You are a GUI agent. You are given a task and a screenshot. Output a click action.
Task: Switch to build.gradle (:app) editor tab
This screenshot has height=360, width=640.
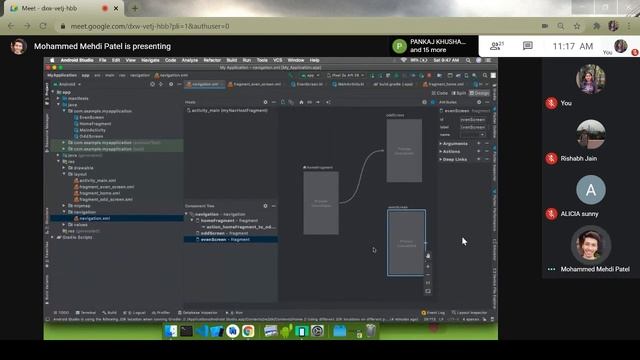(x=393, y=84)
